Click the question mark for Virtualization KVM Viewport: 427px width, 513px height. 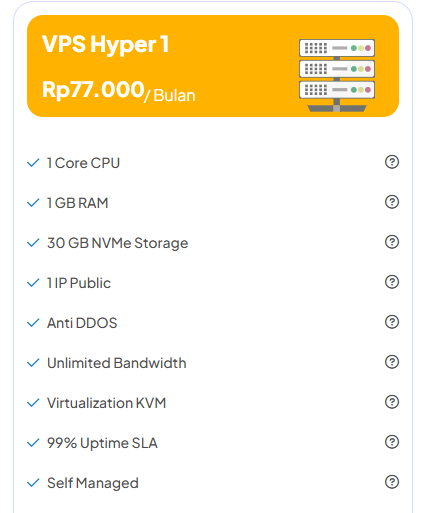click(x=392, y=402)
